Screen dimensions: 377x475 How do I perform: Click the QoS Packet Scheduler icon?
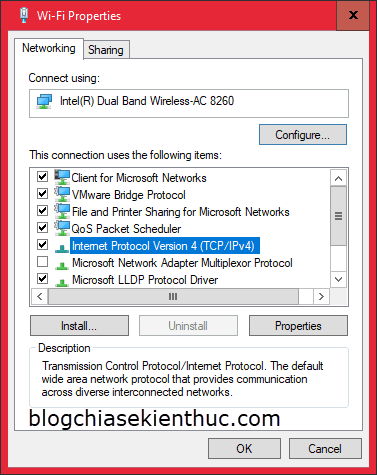(x=62, y=228)
